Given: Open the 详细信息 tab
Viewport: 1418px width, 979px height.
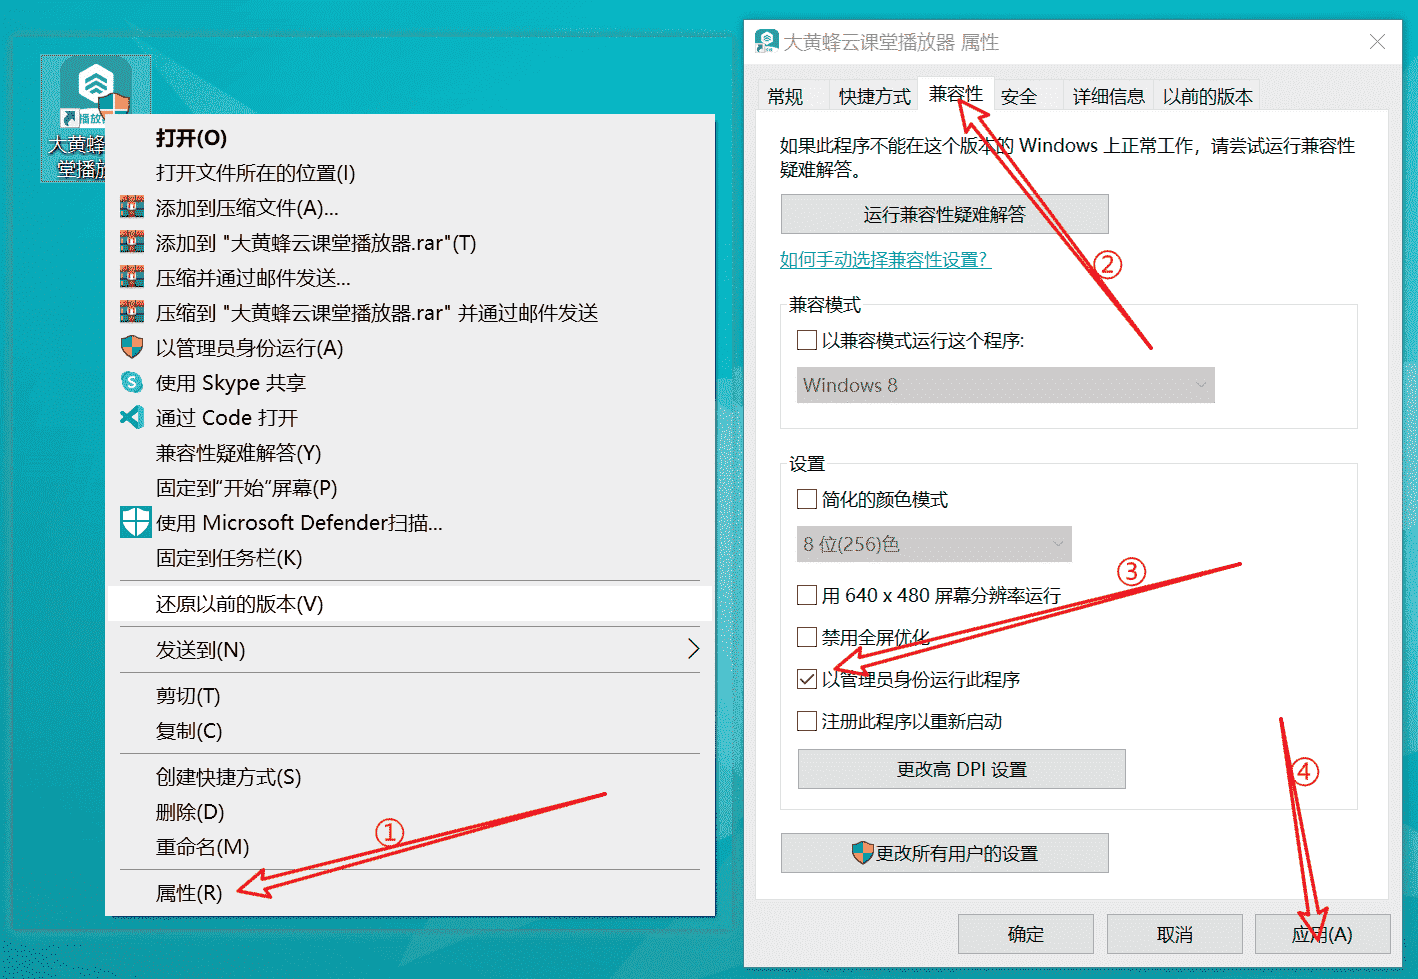Looking at the screenshot, I should click(x=1108, y=96).
